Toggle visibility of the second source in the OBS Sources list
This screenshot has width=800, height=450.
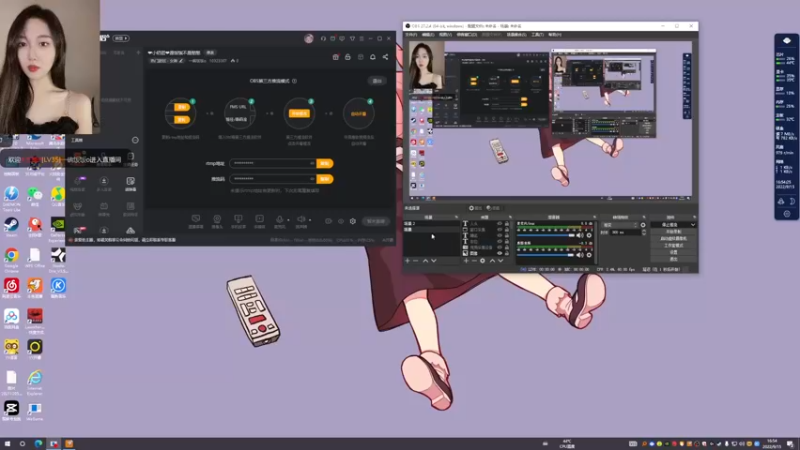click(499, 230)
